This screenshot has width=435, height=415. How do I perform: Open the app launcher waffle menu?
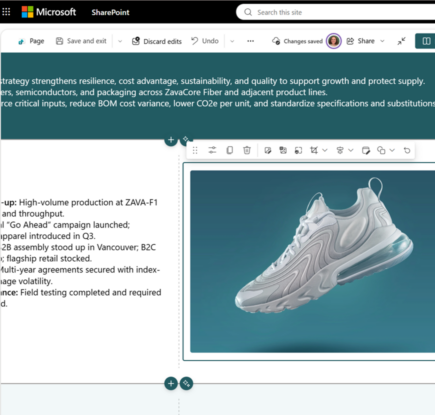6,12
